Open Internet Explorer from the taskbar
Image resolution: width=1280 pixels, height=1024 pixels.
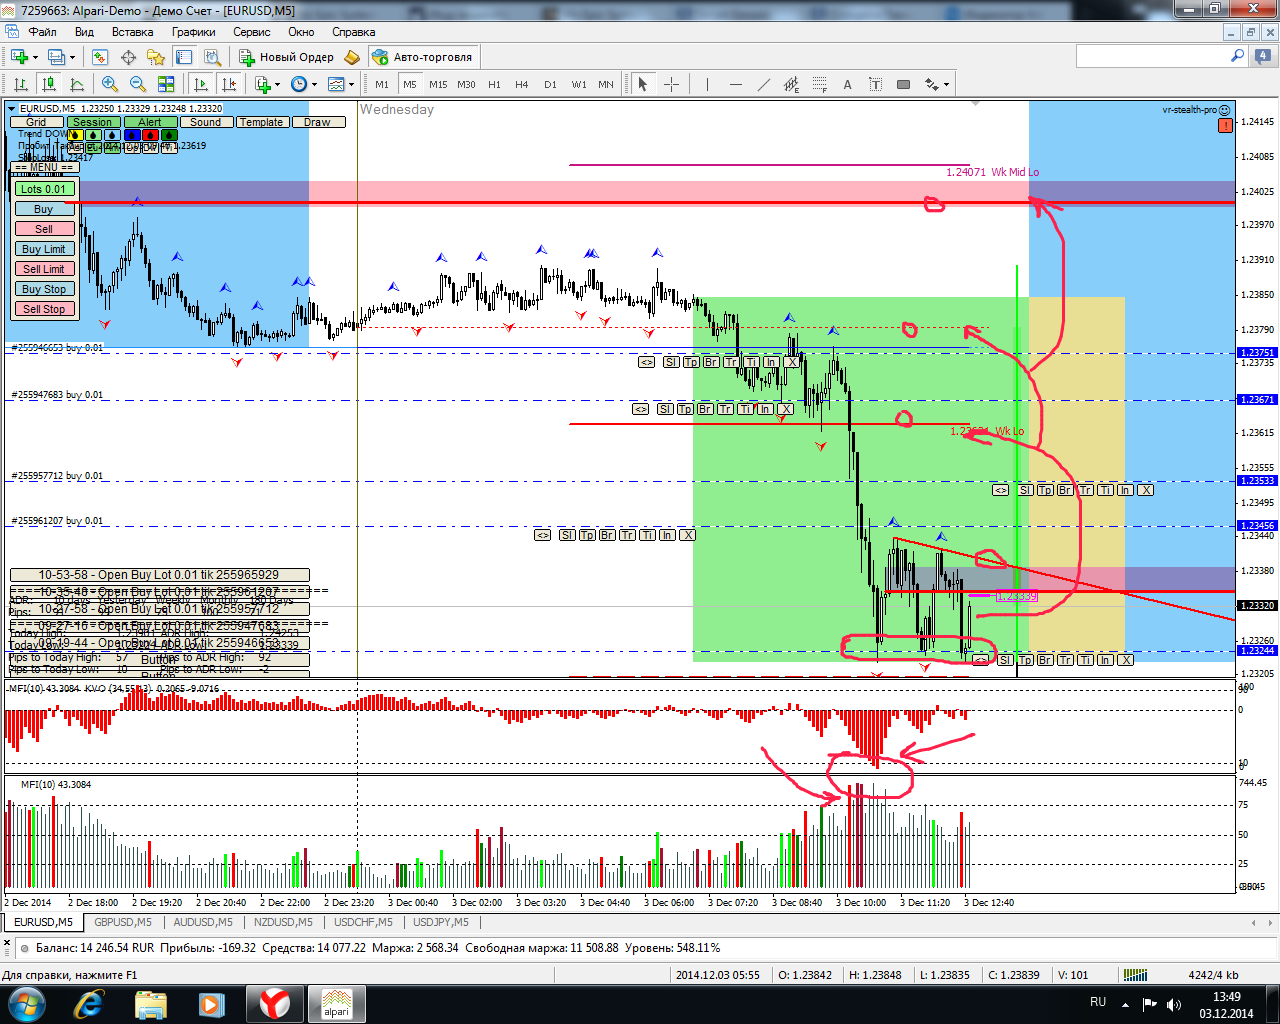tap(88, 1003)
